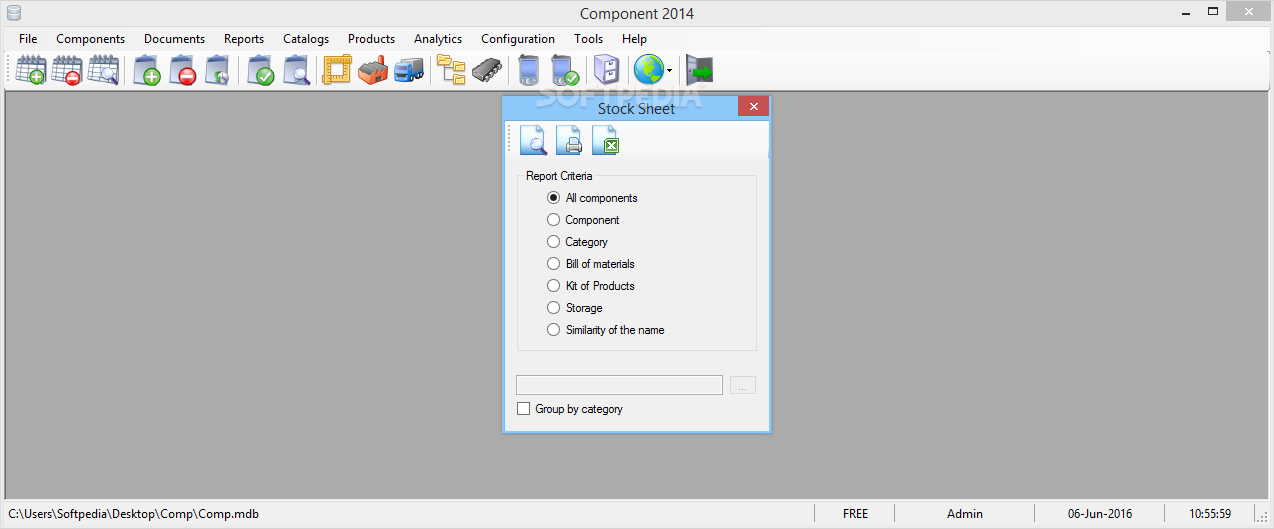Open the Reports menu
The height and width of the screenshot is (529, 1274).
244,39
